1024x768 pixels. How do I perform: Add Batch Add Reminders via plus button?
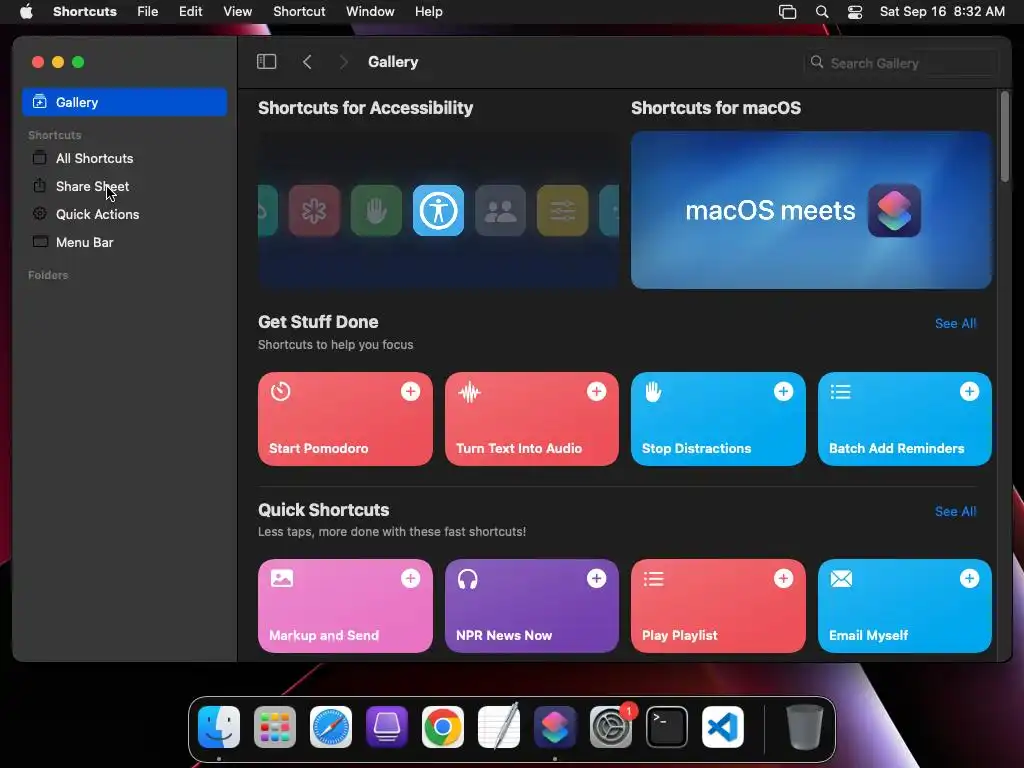click(x=969, y=391)
